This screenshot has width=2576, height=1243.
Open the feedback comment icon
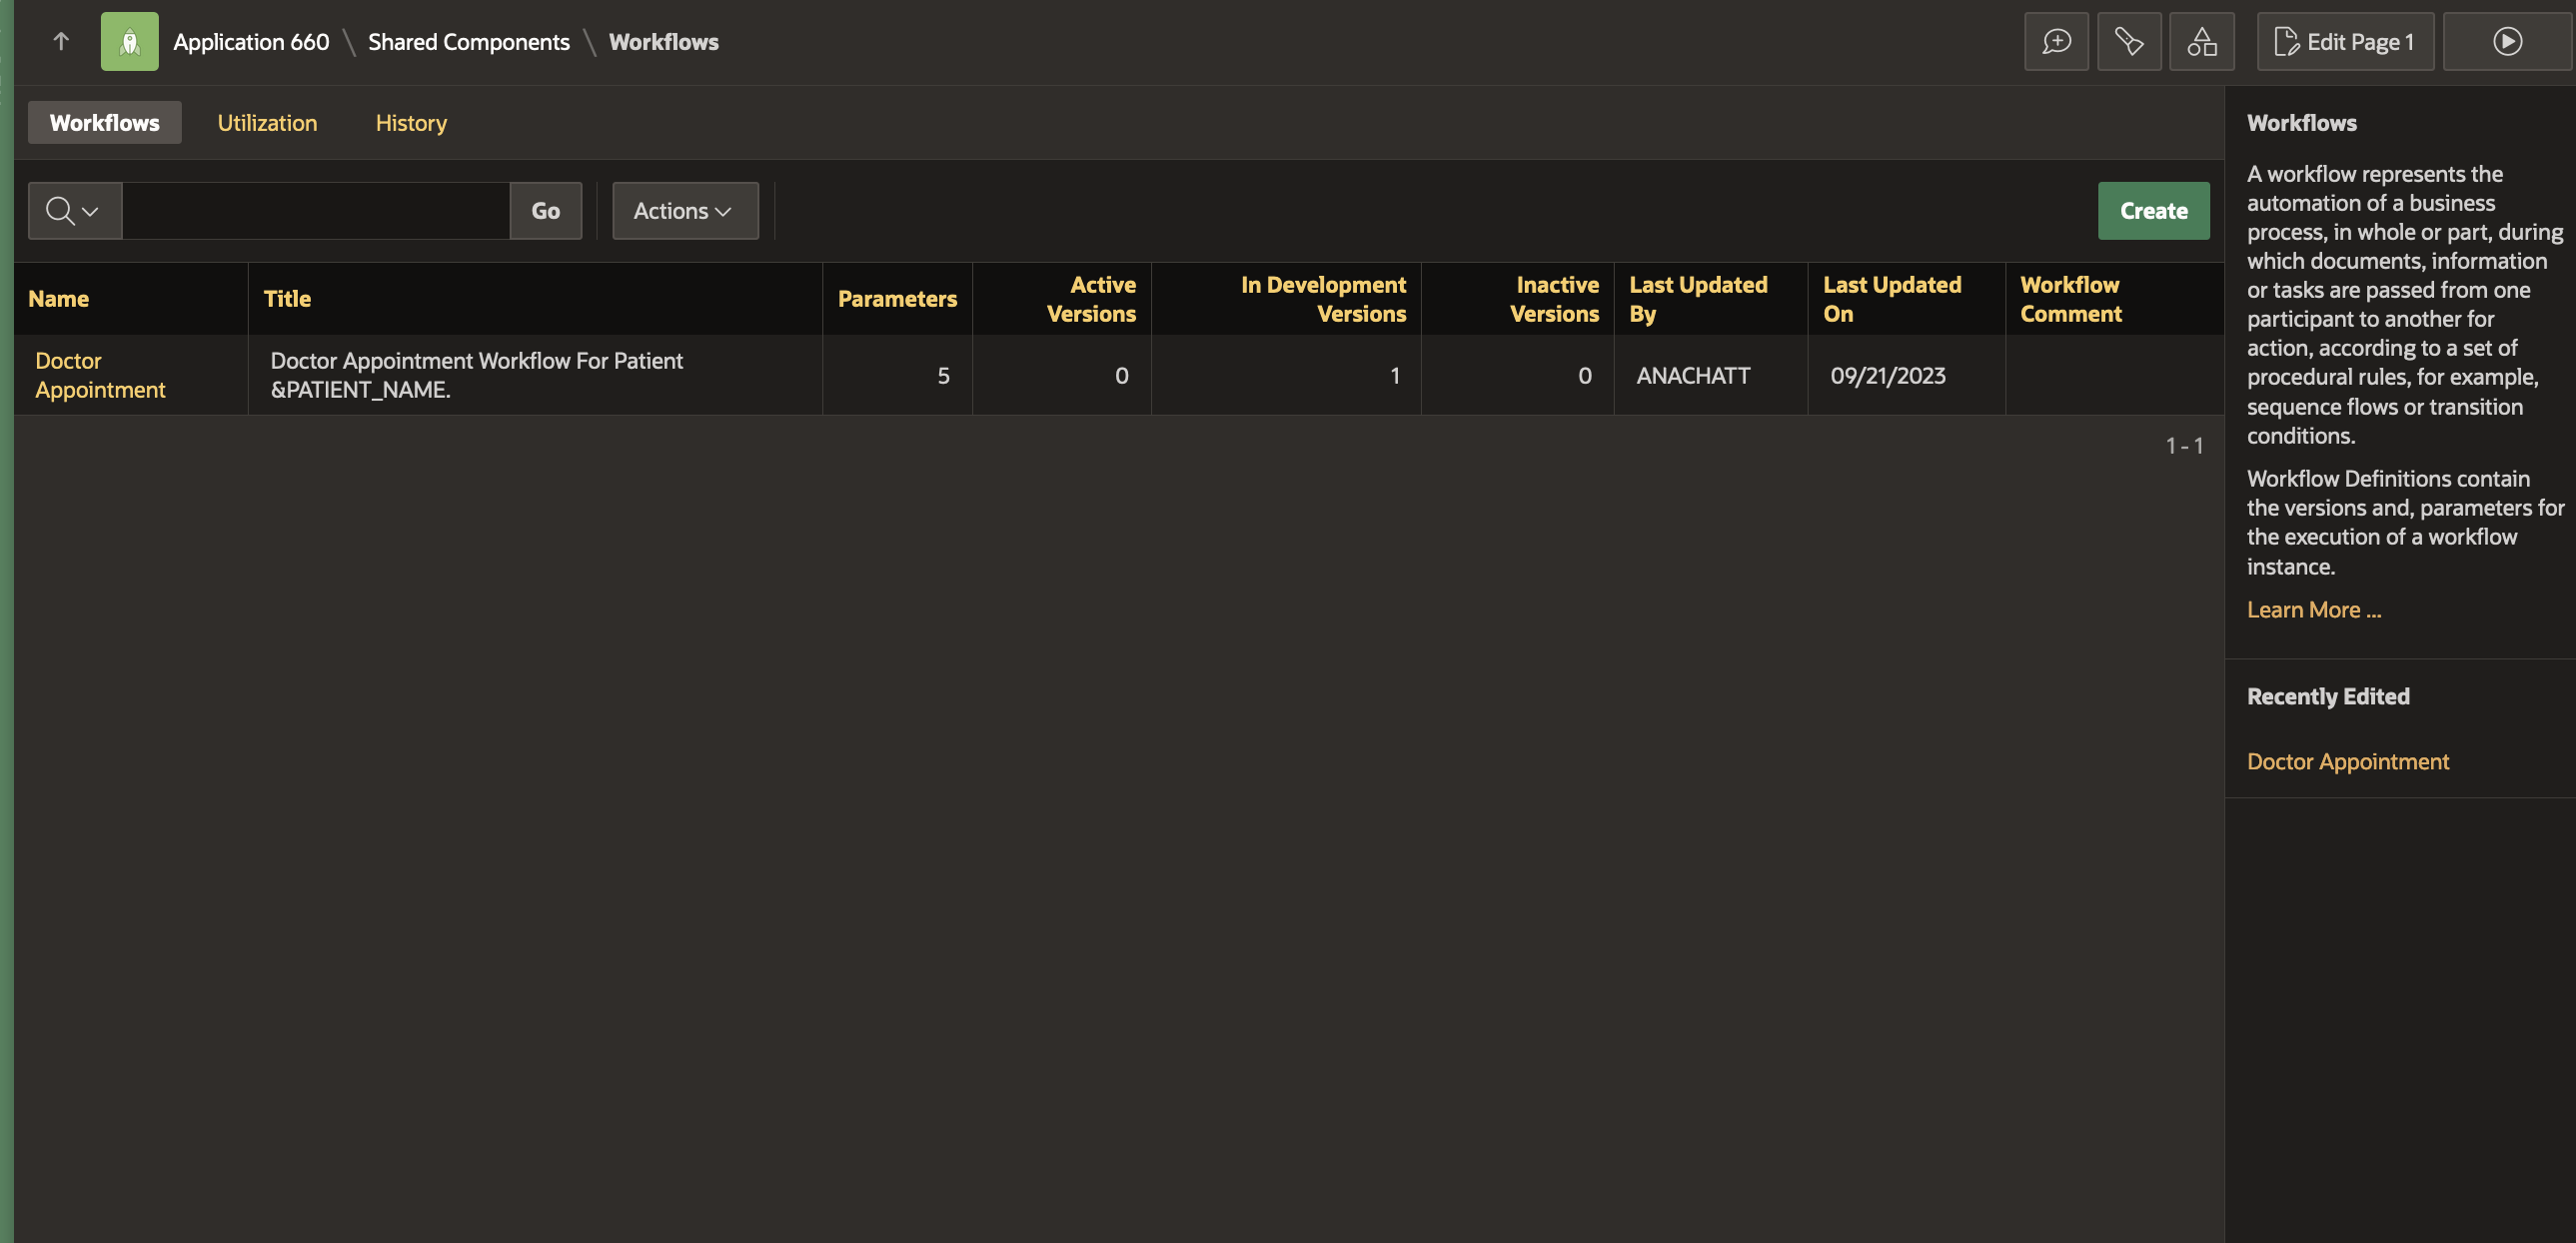(x=2056, y=41)
